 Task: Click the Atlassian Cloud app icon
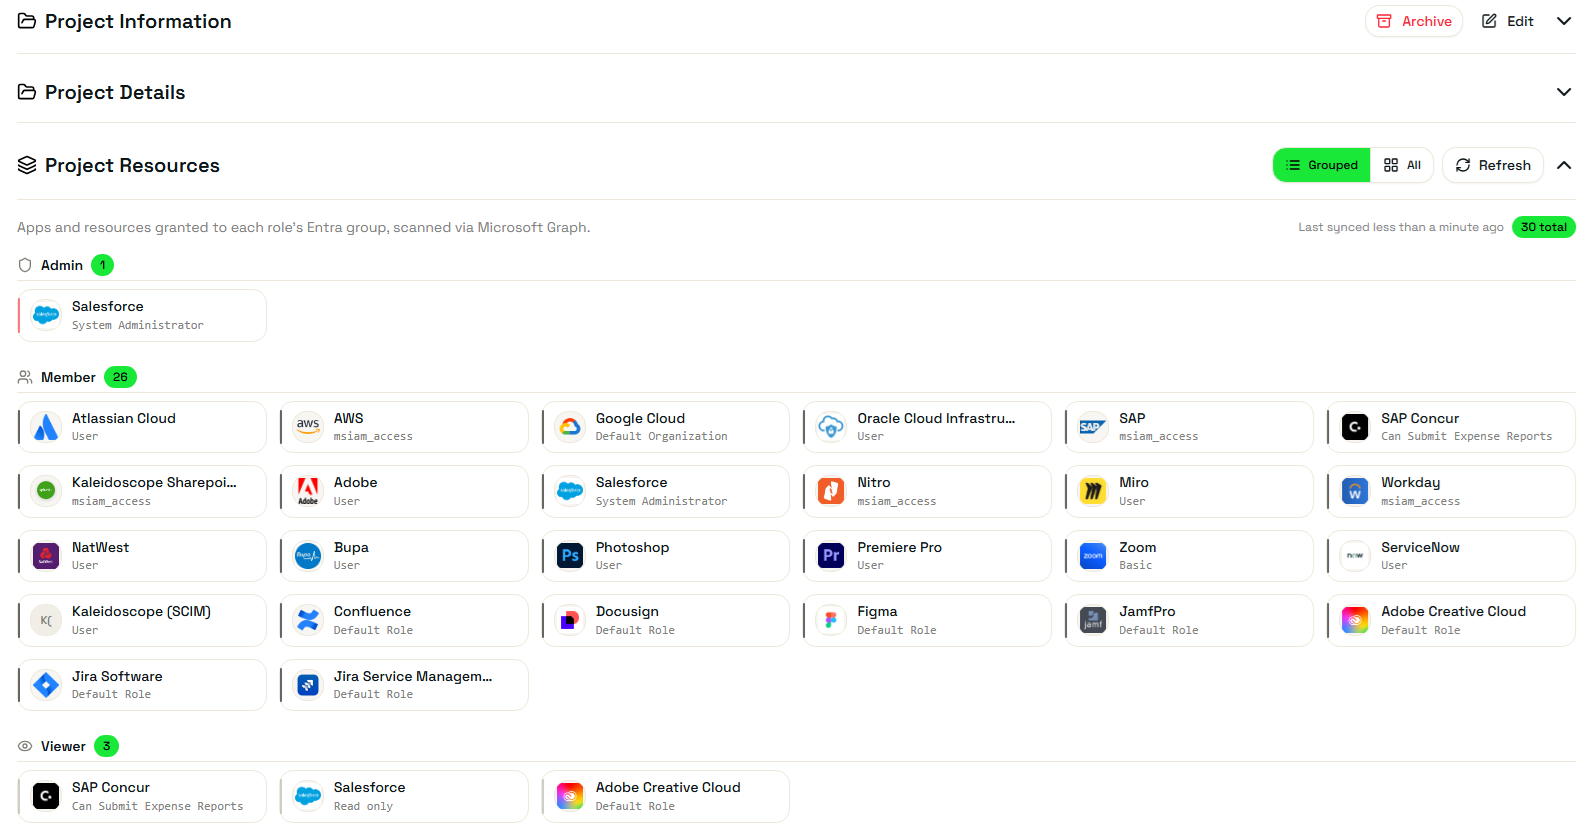point(46,427)
